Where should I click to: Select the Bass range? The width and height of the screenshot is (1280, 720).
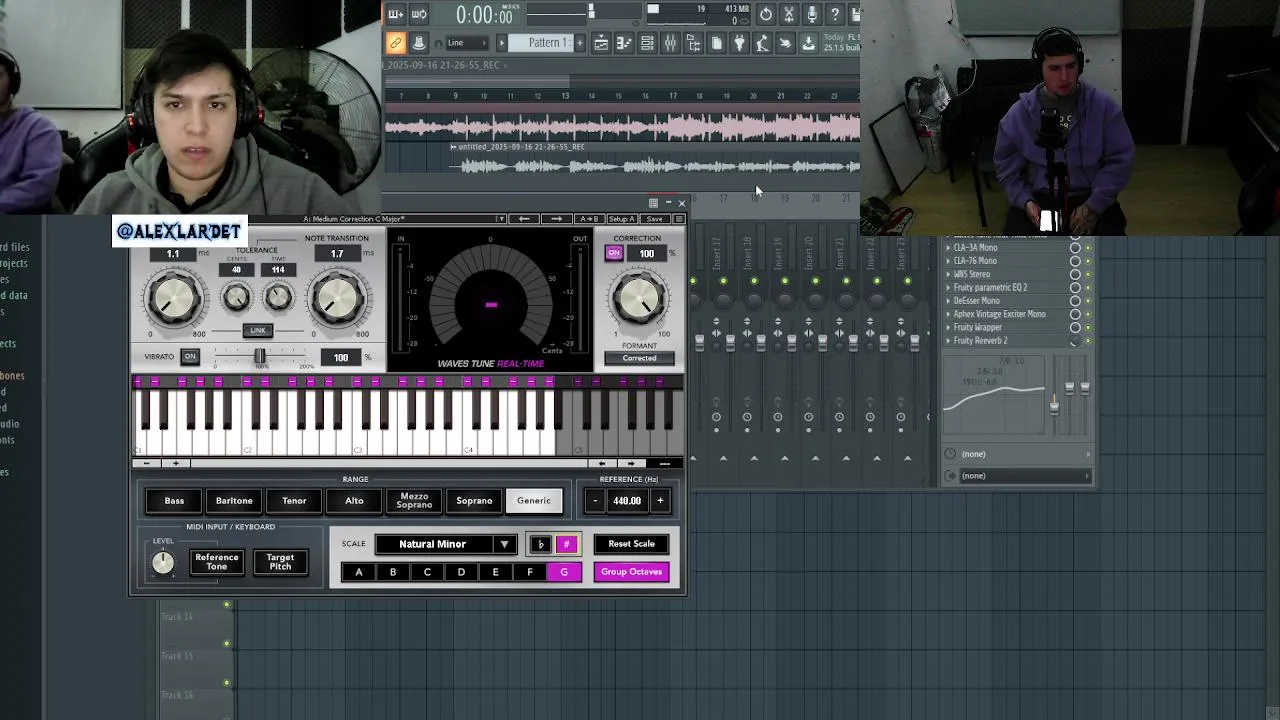pyautogui.click(x=174, y=500)
